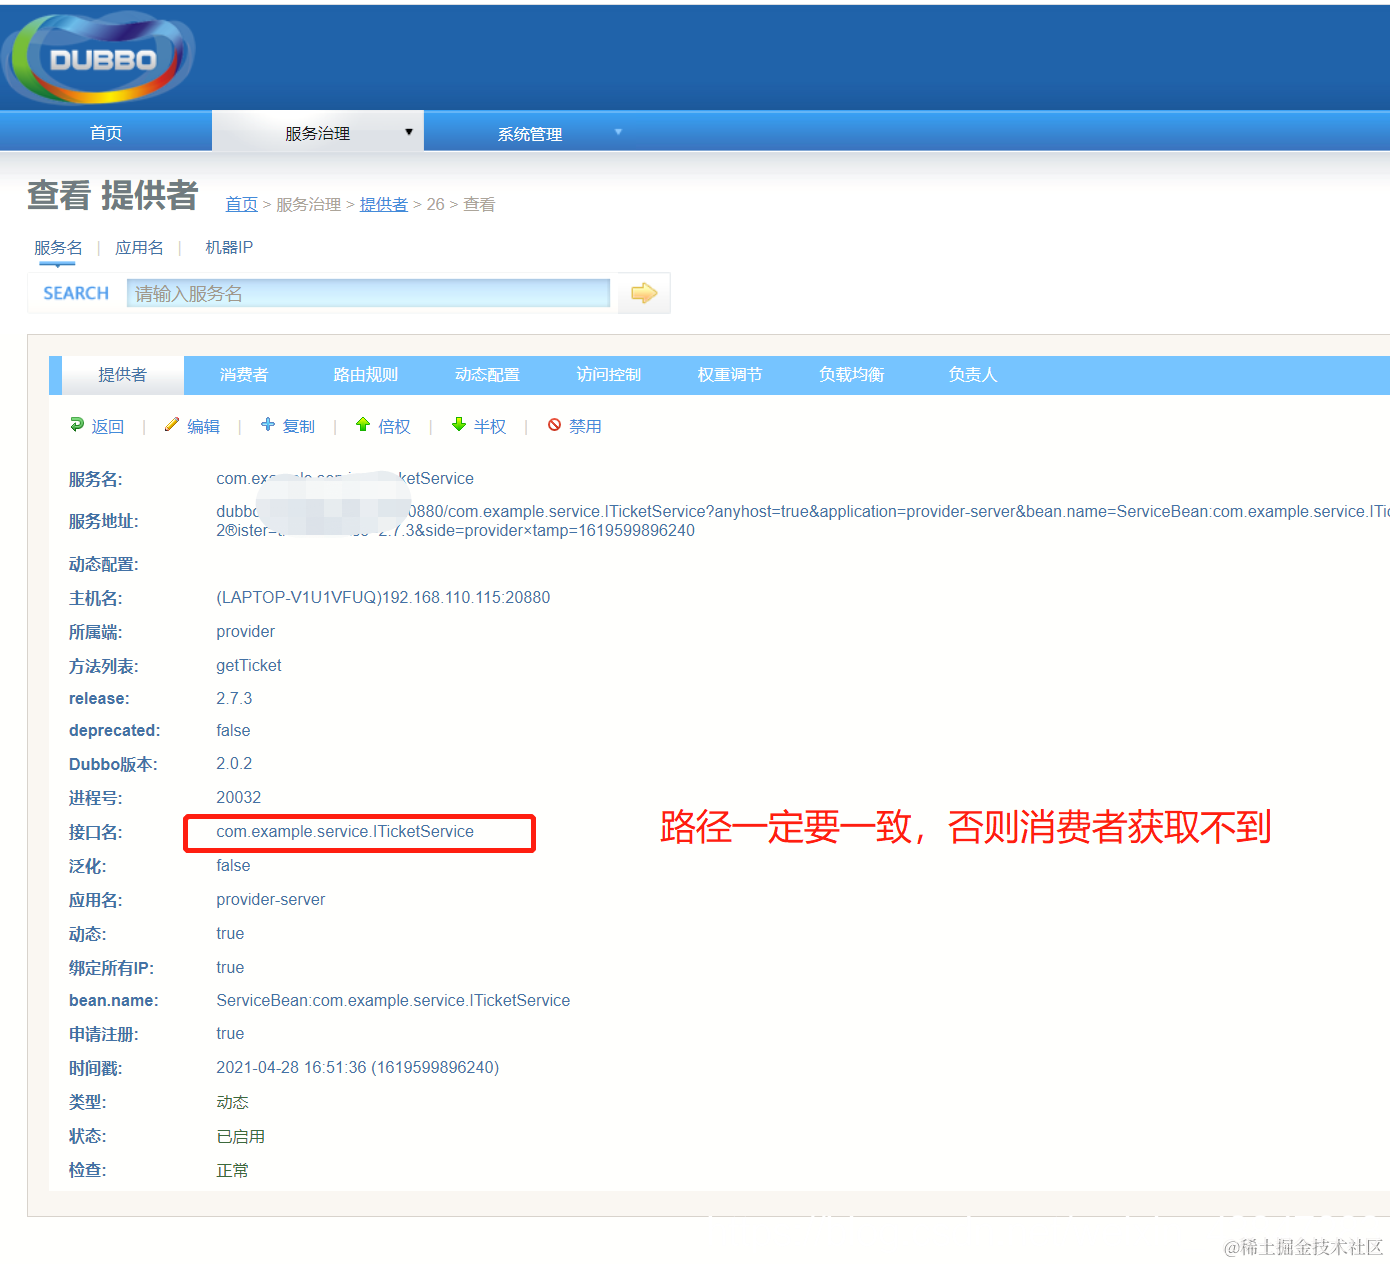Click the 倍权 link
The image size is (1390, 1264).
click(394, 427)
